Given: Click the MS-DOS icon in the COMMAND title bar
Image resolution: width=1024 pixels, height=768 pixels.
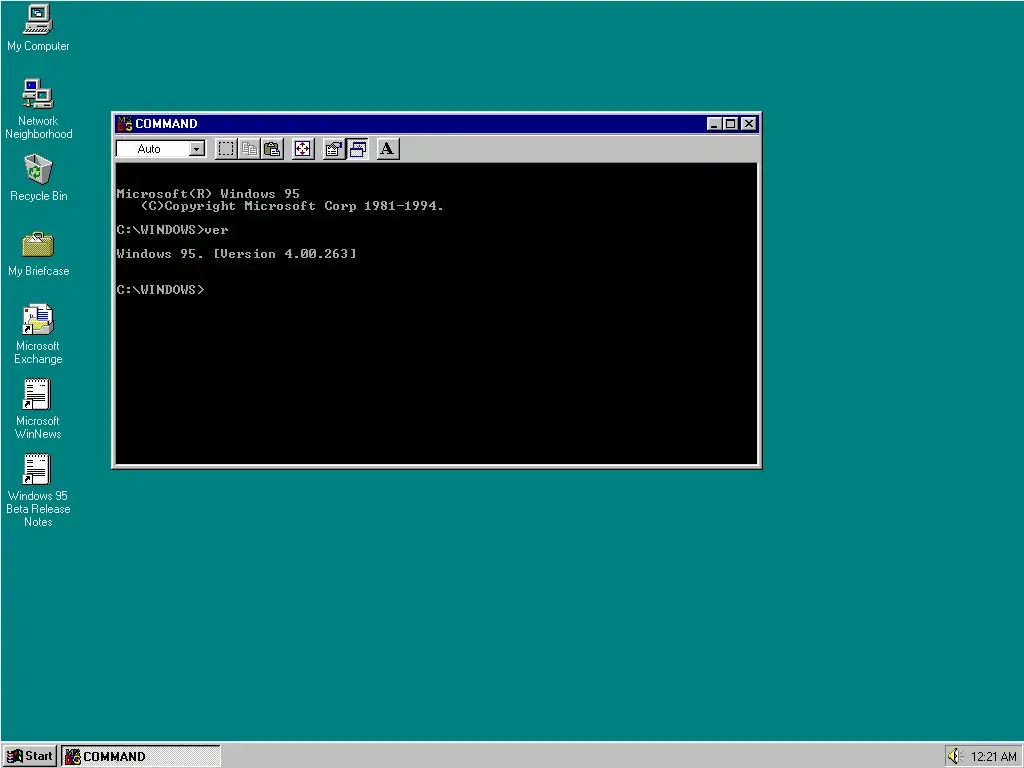Looking at the screenshot, I should 124,123.
